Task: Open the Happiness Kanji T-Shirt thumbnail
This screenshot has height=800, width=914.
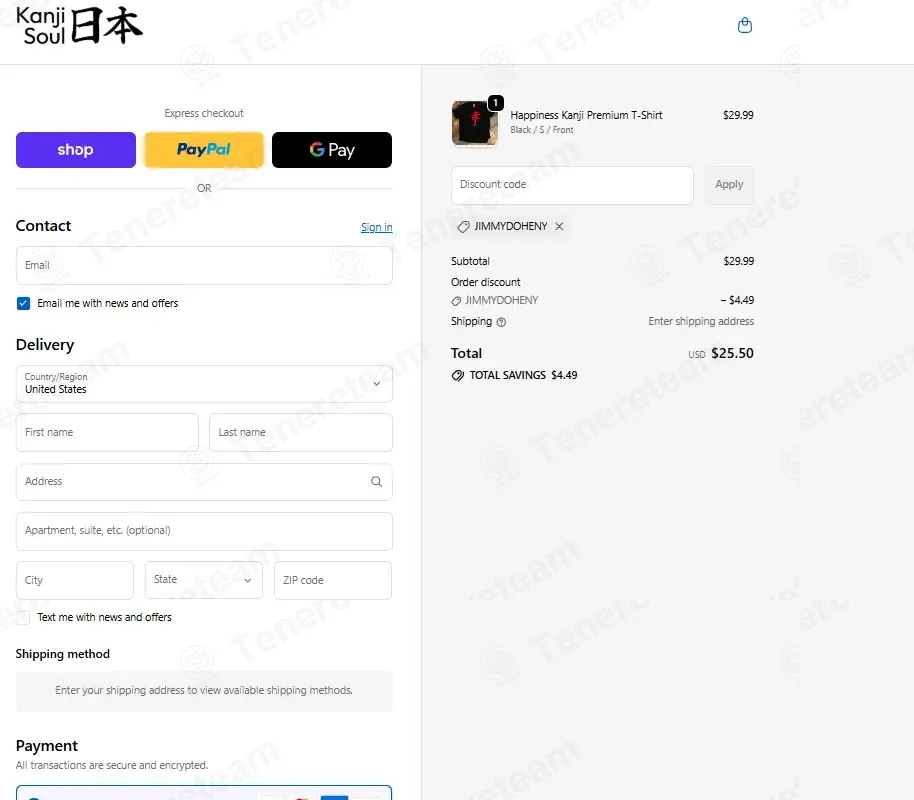Action: (x=474, y=123)
